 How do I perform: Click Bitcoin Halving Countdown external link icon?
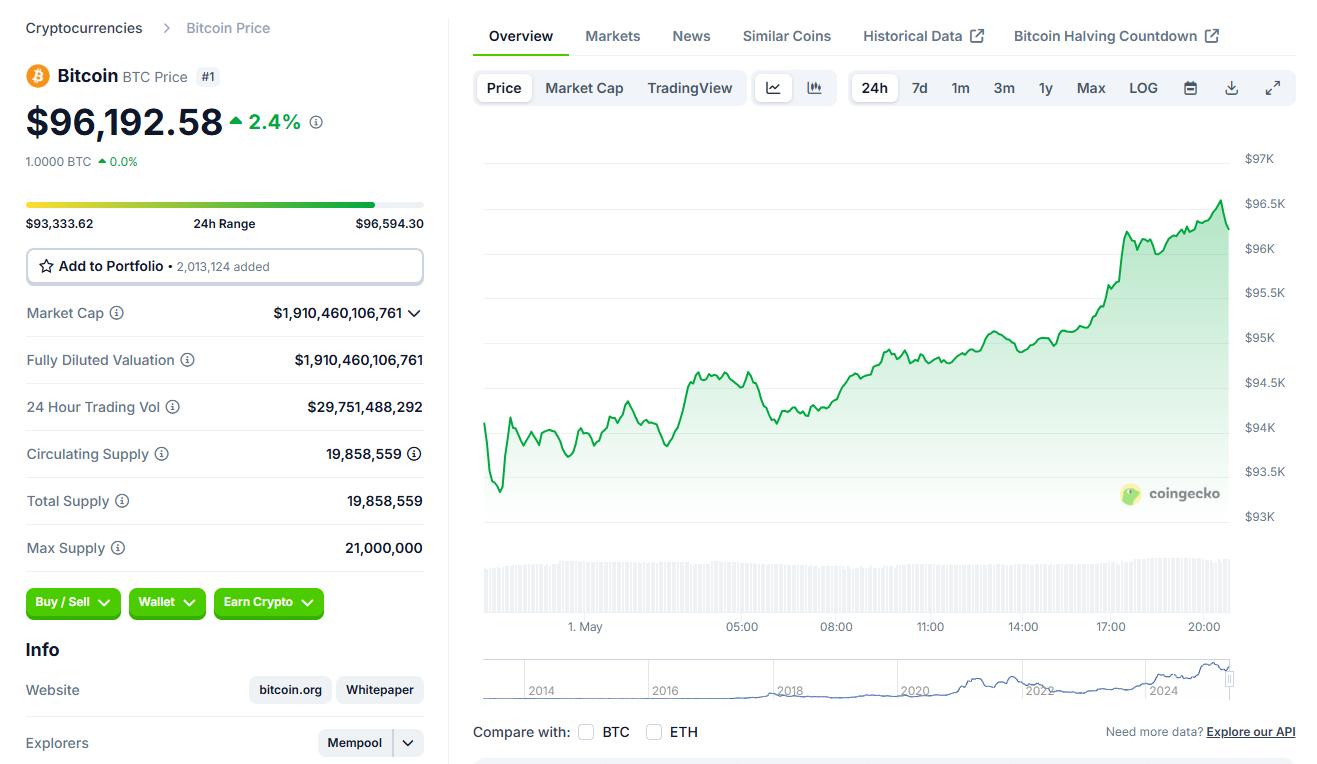click(x=1212, y=36)
